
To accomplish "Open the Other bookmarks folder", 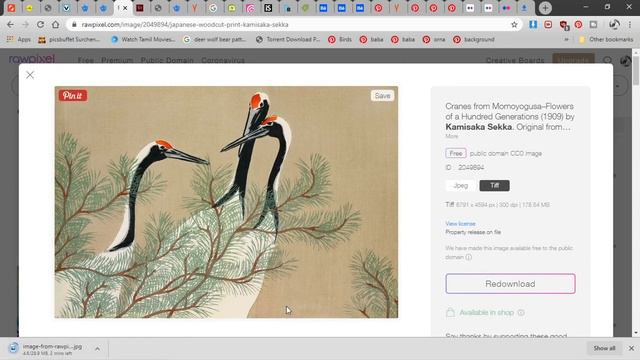I will [x=606, y=40].
